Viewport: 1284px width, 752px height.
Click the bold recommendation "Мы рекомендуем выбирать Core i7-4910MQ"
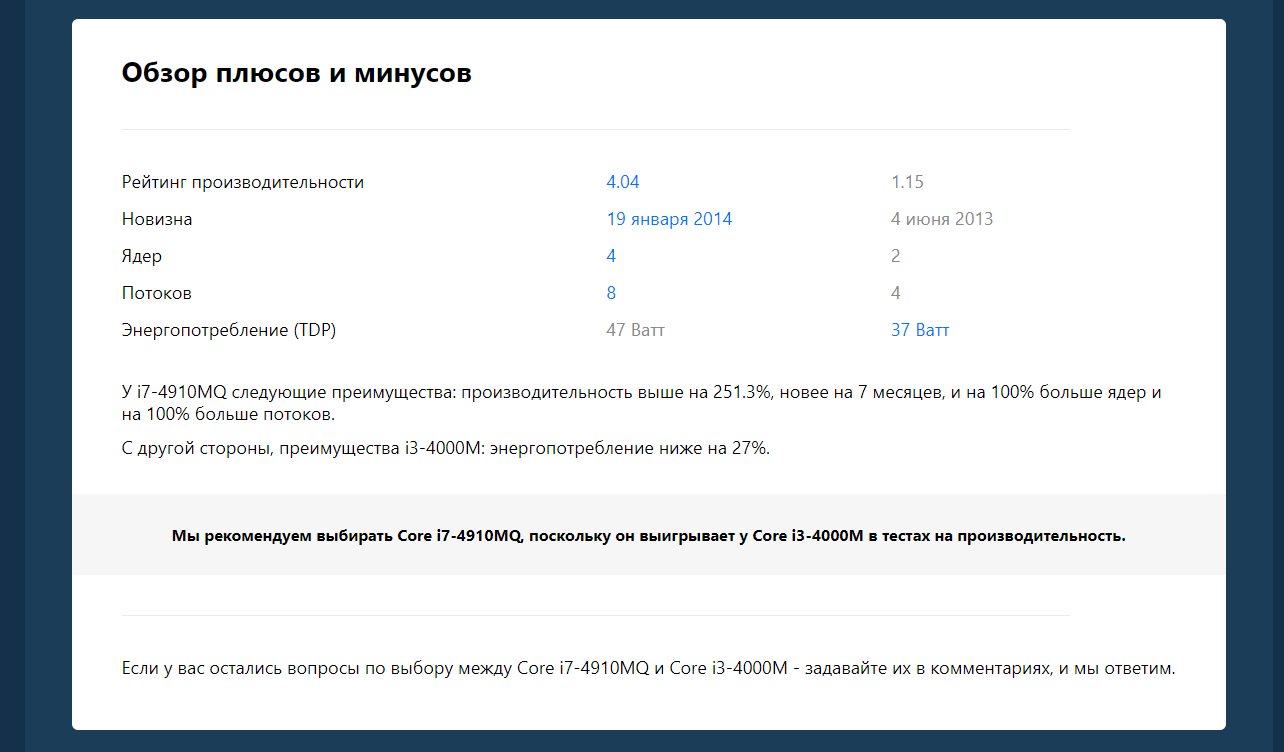[x=649, y=536]
